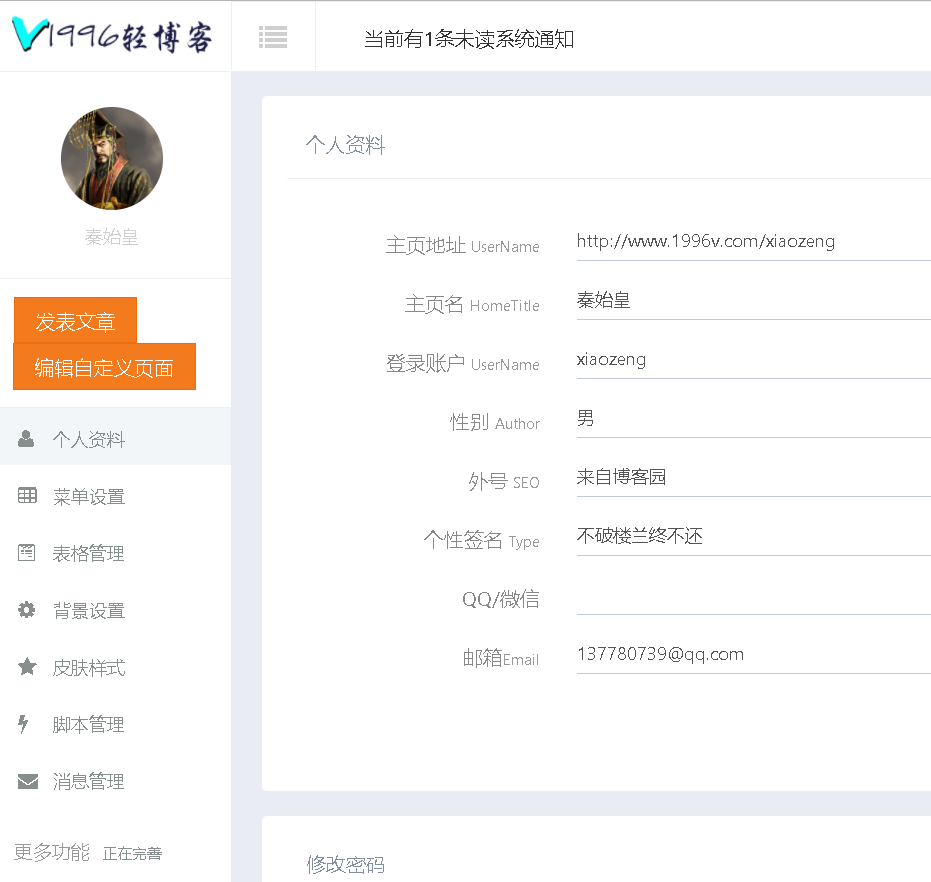
Task: Open the 1996 轻博客 logo homepage
Action: click(112, 37)
